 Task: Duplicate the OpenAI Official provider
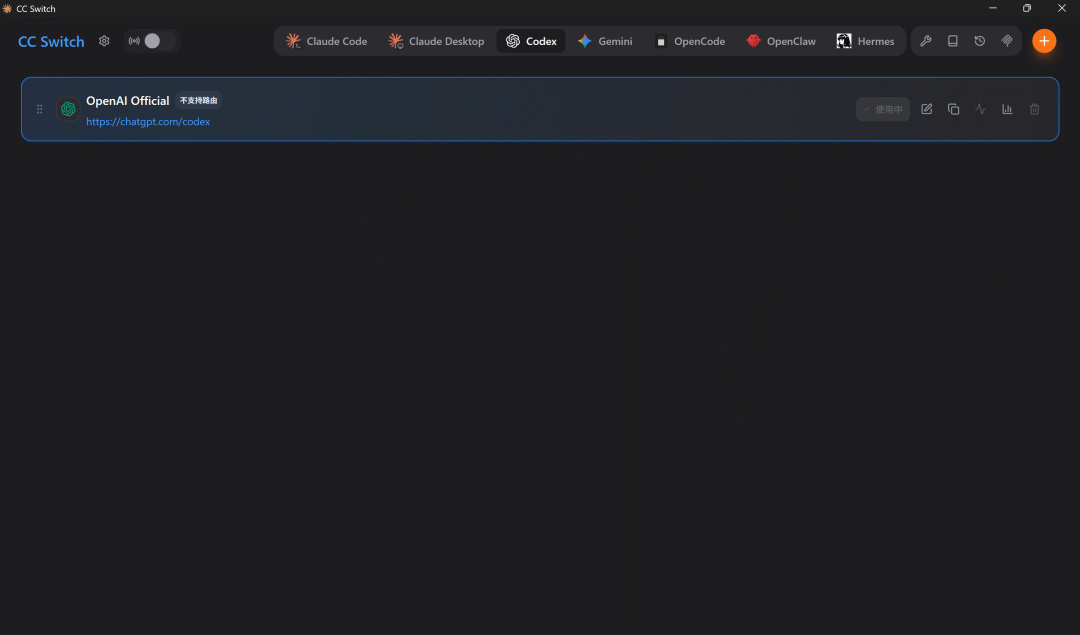(953, 109)
